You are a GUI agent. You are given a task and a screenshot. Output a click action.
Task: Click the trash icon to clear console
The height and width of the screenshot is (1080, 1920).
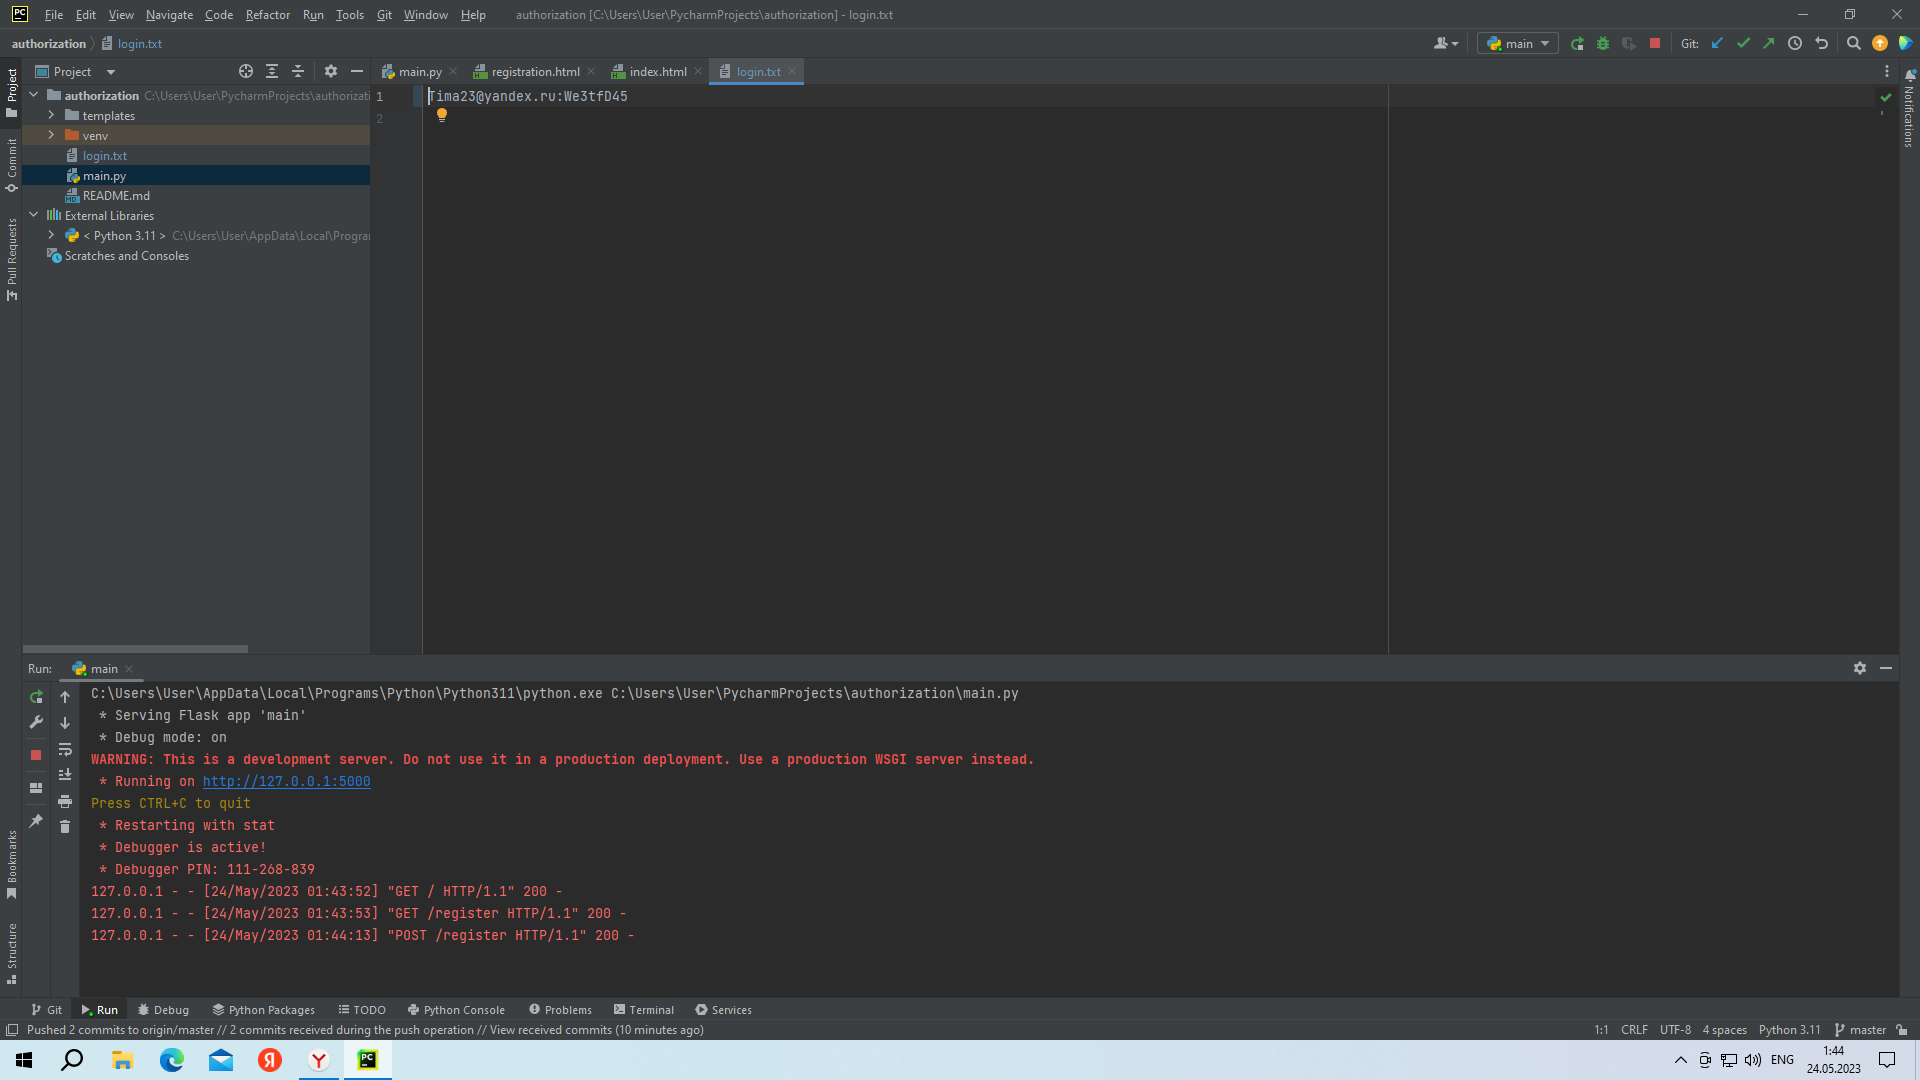tap(65, 827)
